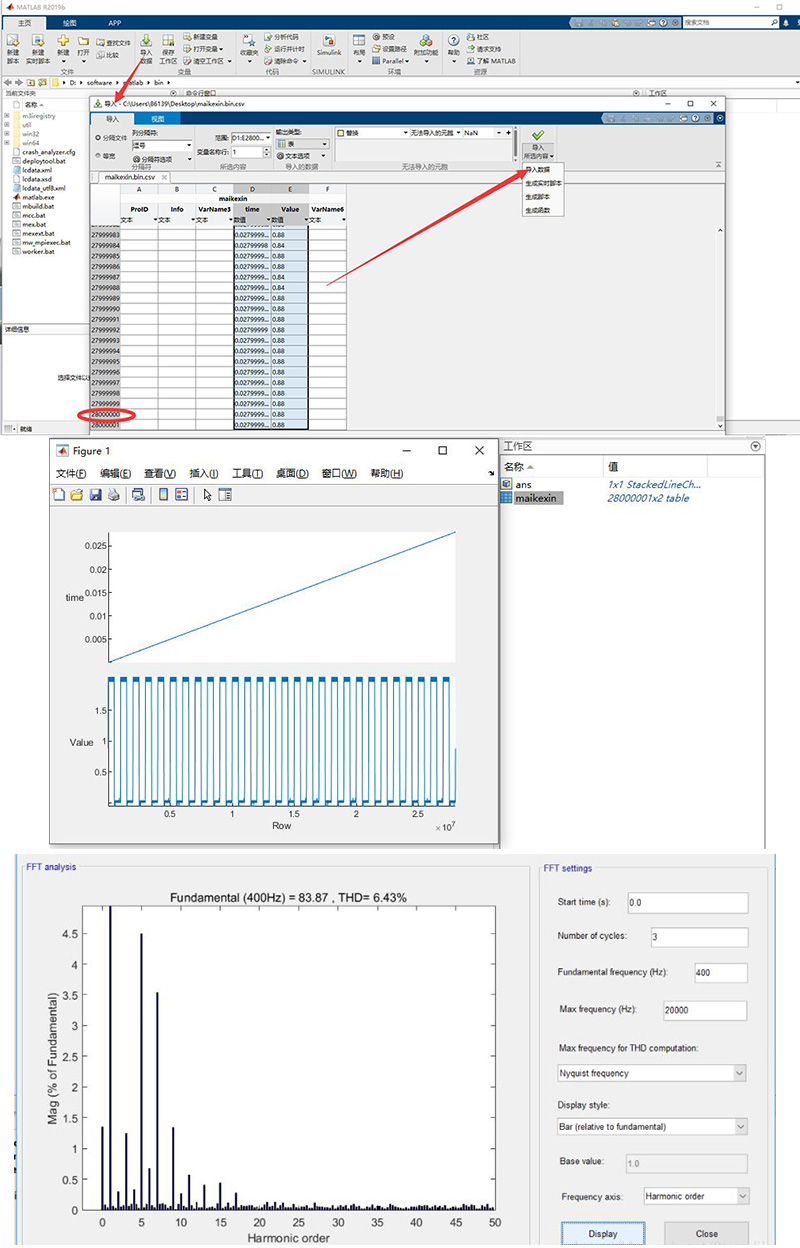Viewport: 800px width, 1248px height.
Task: Click the green checkmark import selection button
Action: pos(537,135)
